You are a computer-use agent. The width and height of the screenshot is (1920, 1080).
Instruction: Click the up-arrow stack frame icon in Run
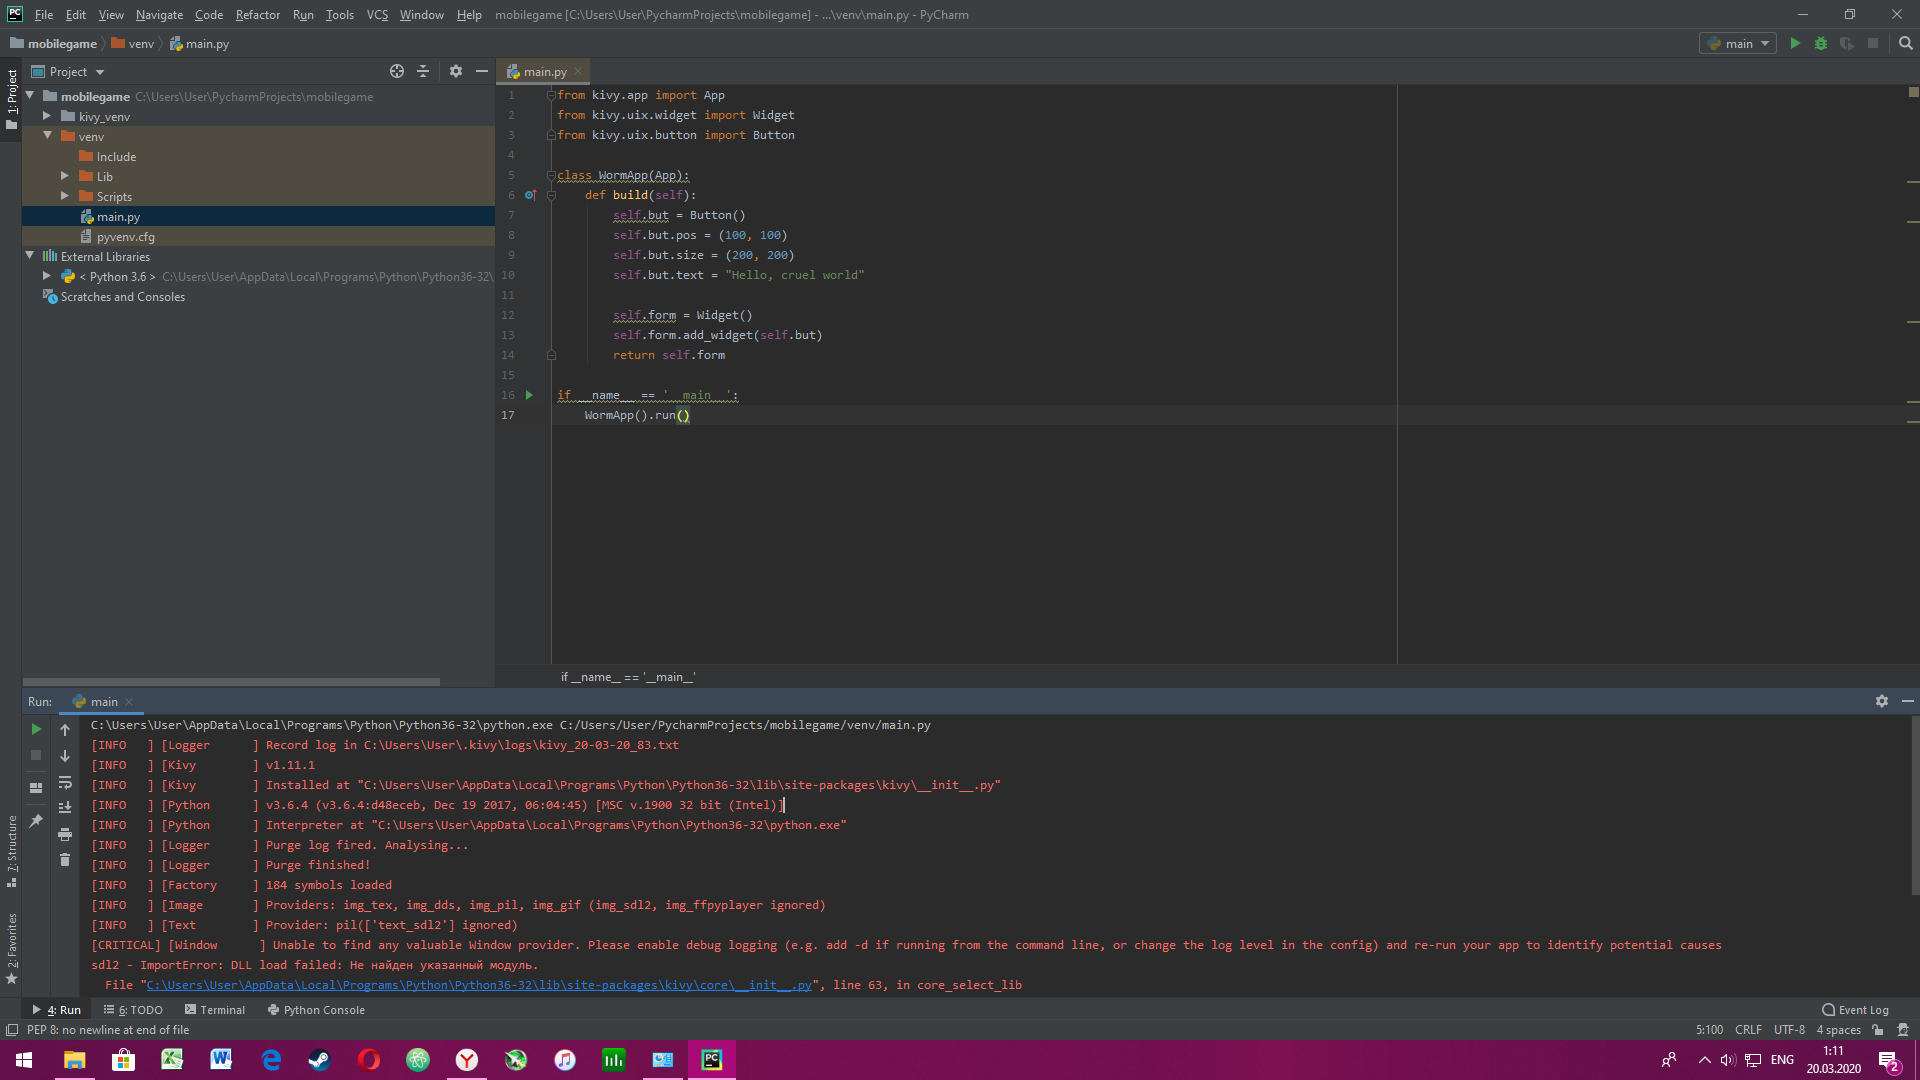coord(65,730)
